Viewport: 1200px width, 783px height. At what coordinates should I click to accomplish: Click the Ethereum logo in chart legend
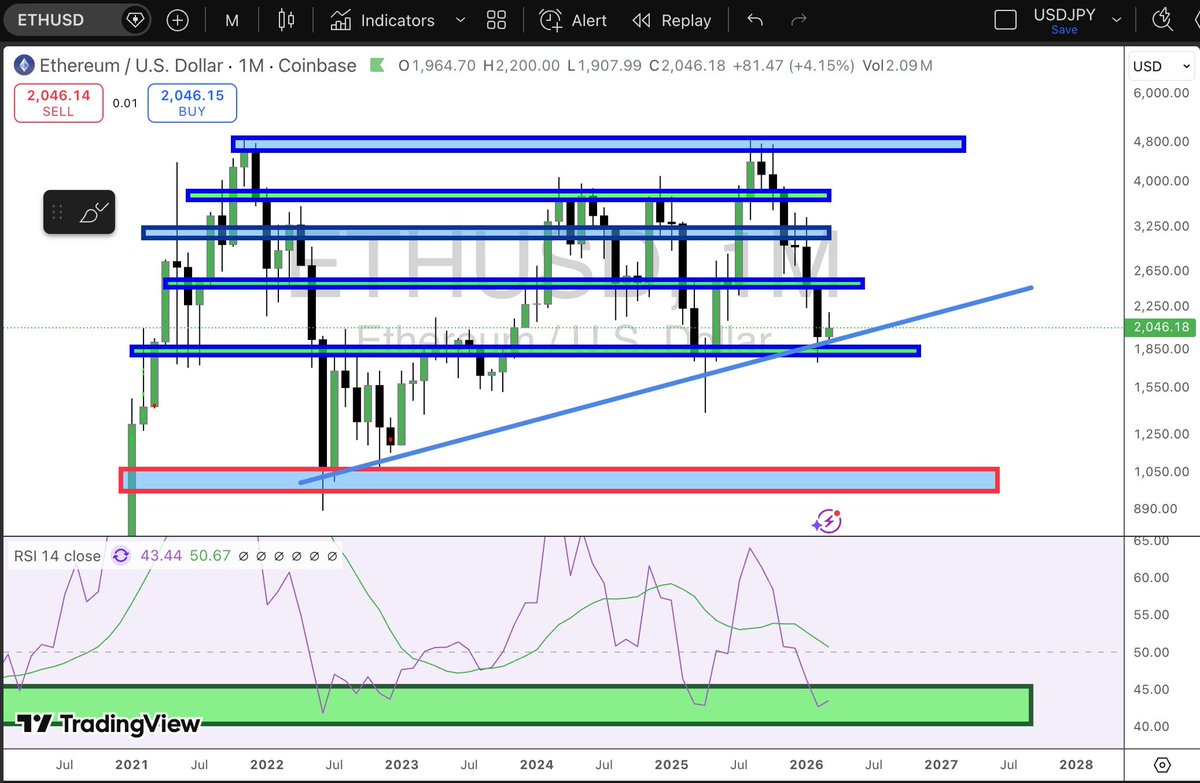(24, 66)
